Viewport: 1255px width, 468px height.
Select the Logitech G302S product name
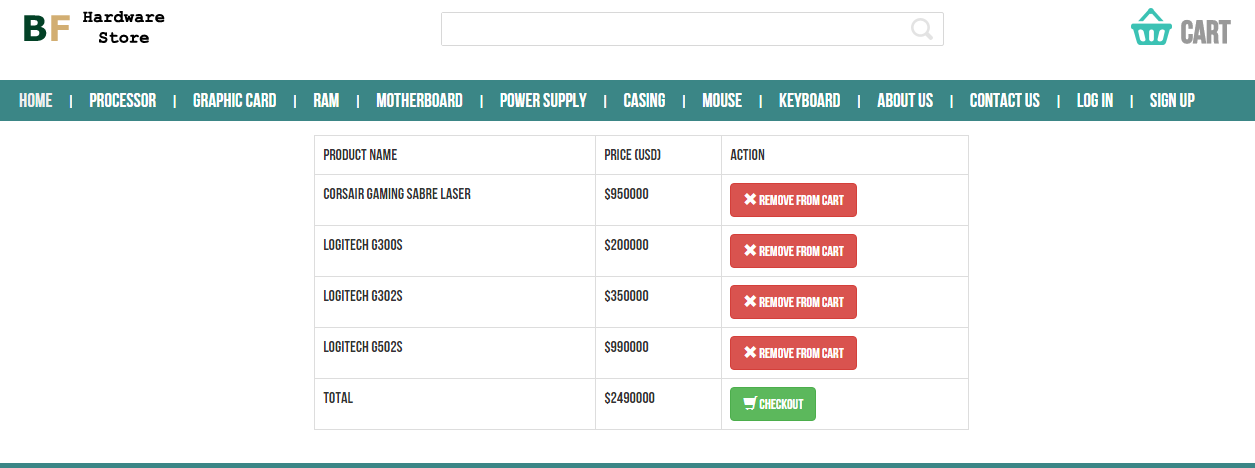click(363, 296)
